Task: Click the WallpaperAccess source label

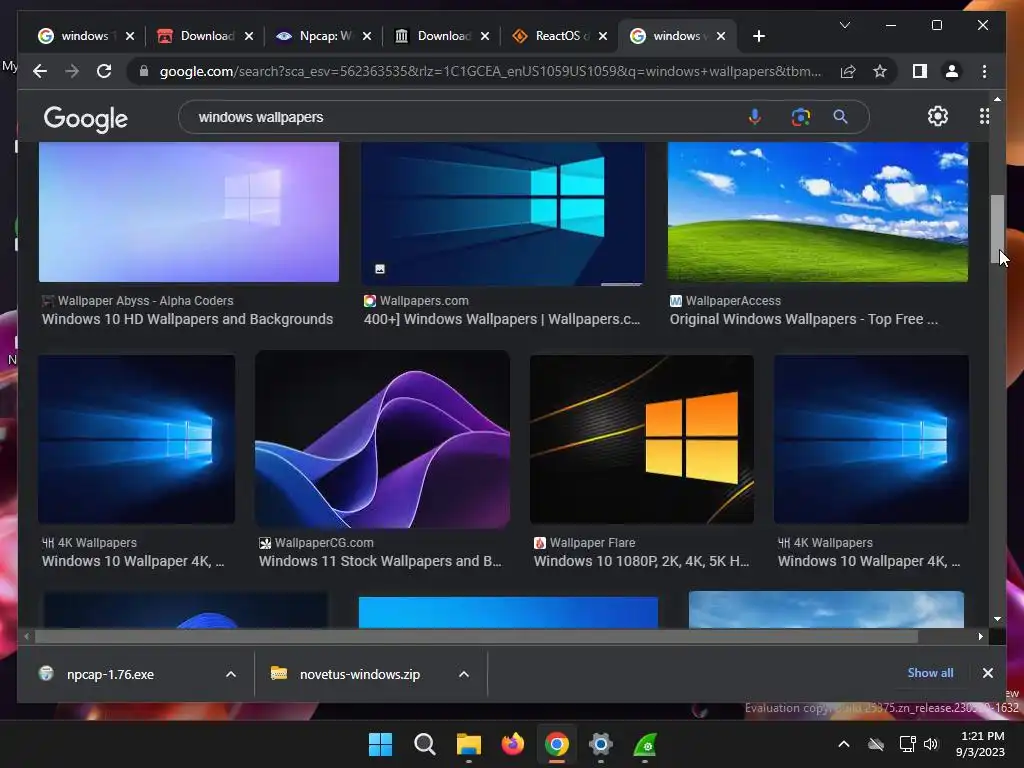Action: point(733,300)
